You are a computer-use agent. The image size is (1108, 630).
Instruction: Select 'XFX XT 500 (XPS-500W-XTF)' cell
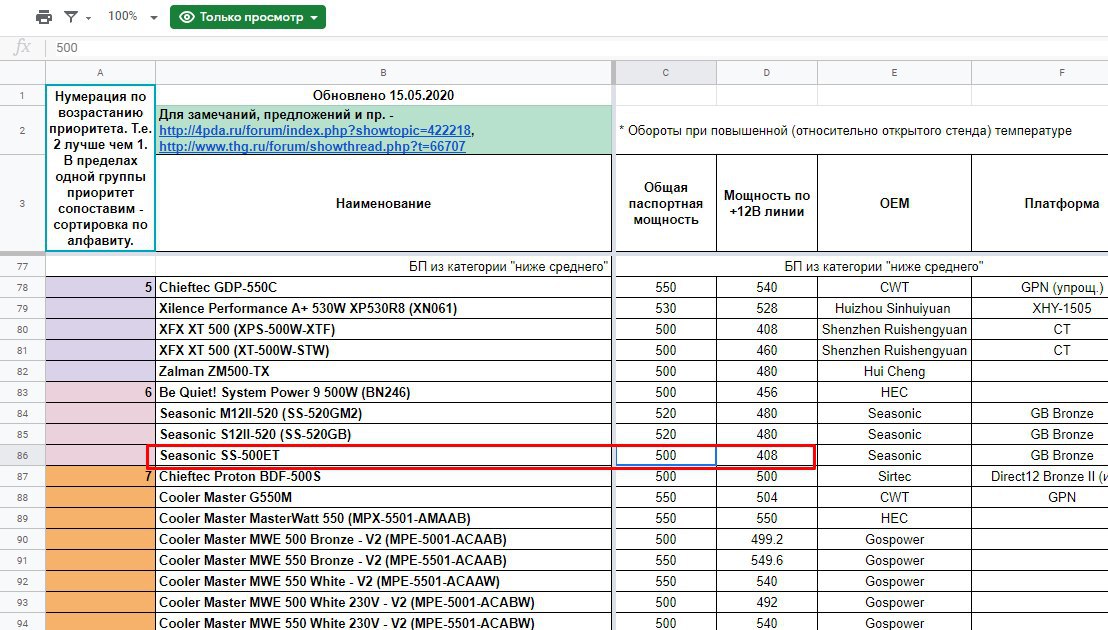pyautogui.click(x=384, y=329)
